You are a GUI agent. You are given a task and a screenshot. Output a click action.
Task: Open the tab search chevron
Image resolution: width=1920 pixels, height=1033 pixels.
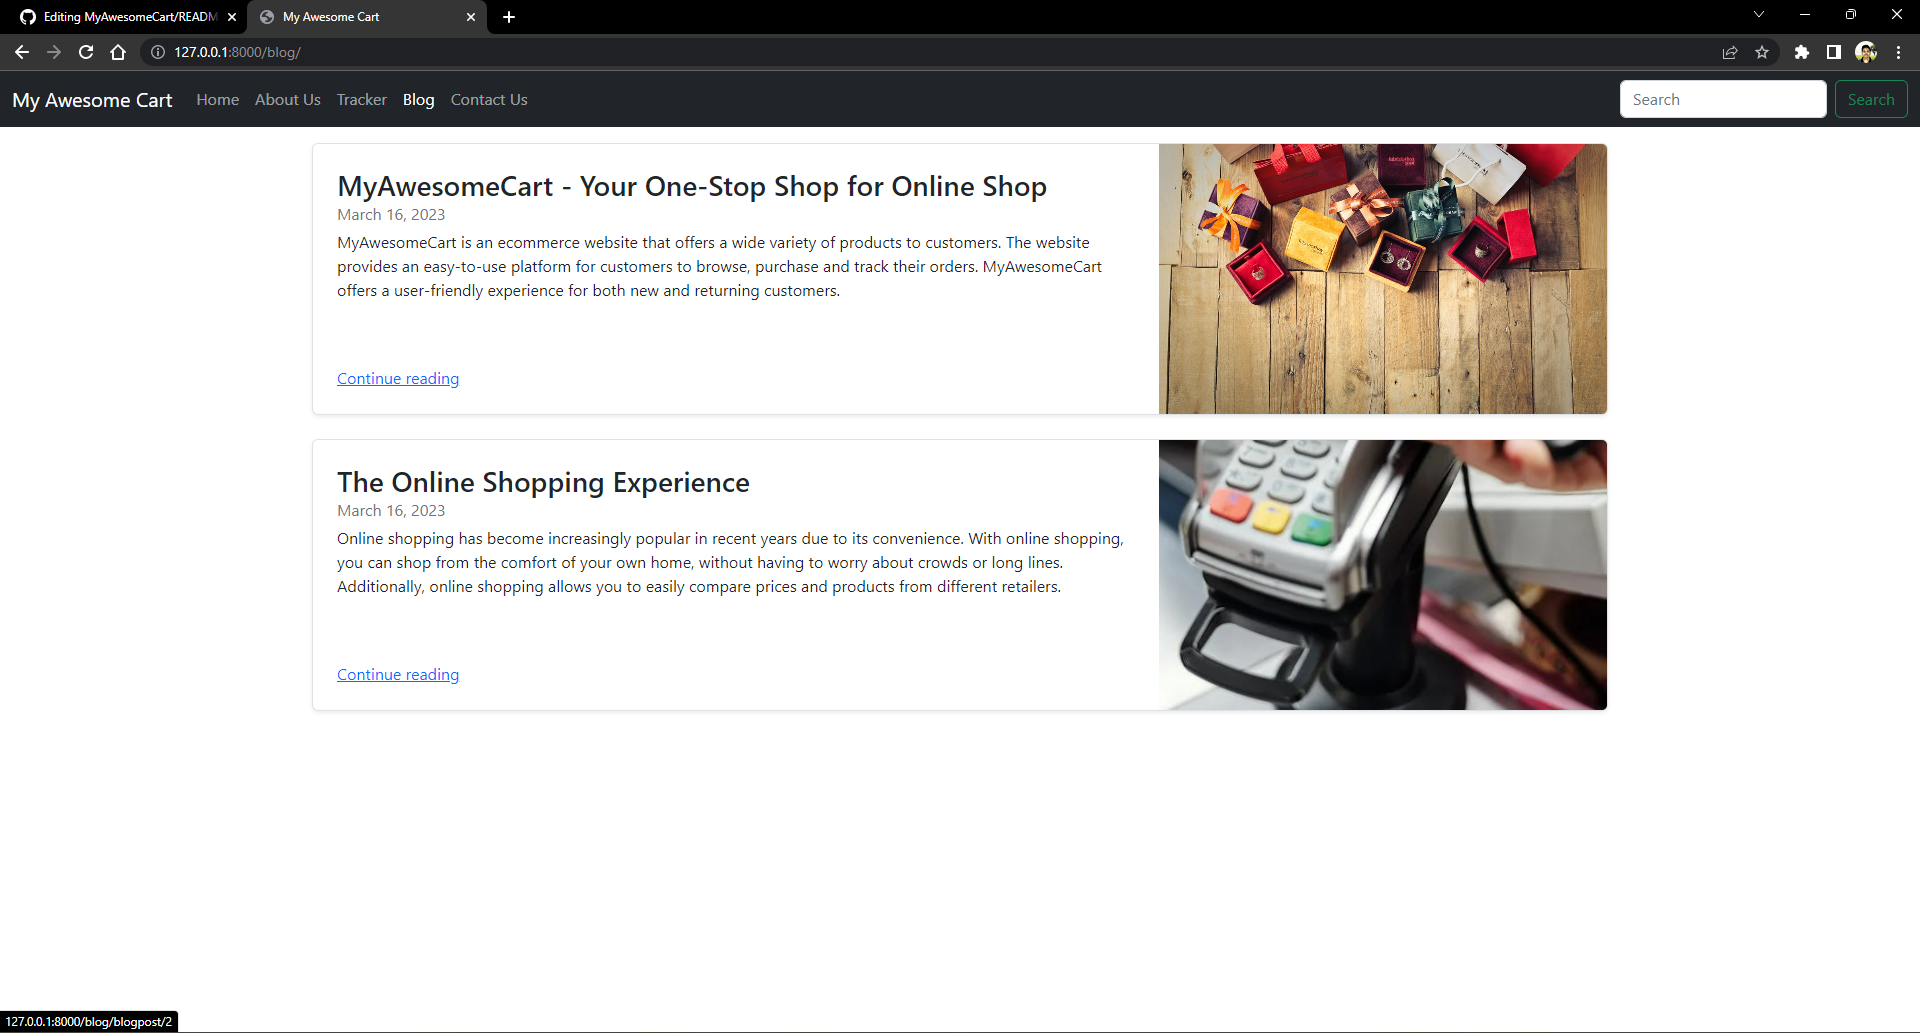point(1758,14)
